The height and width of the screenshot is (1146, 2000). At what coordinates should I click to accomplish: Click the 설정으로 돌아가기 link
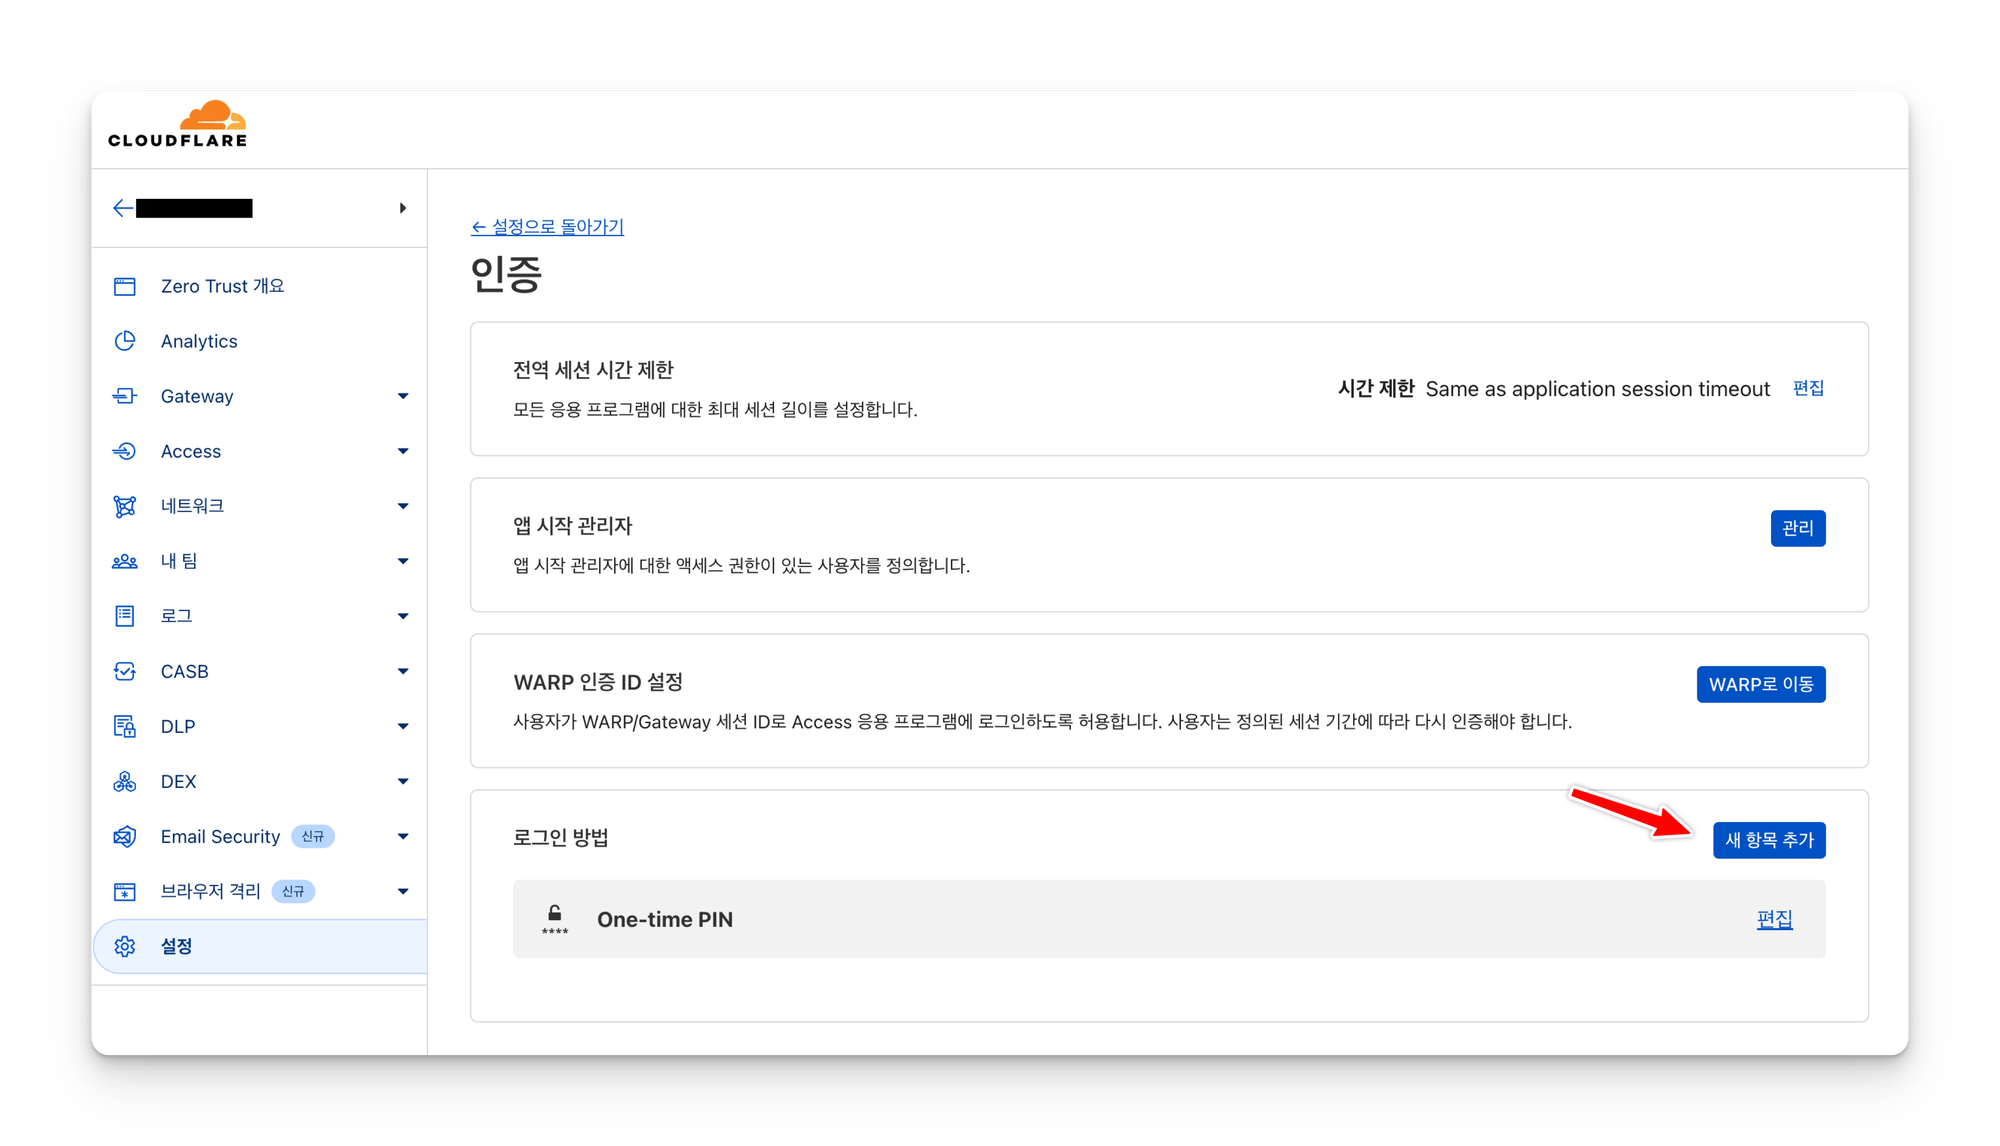tap(548, 227)
